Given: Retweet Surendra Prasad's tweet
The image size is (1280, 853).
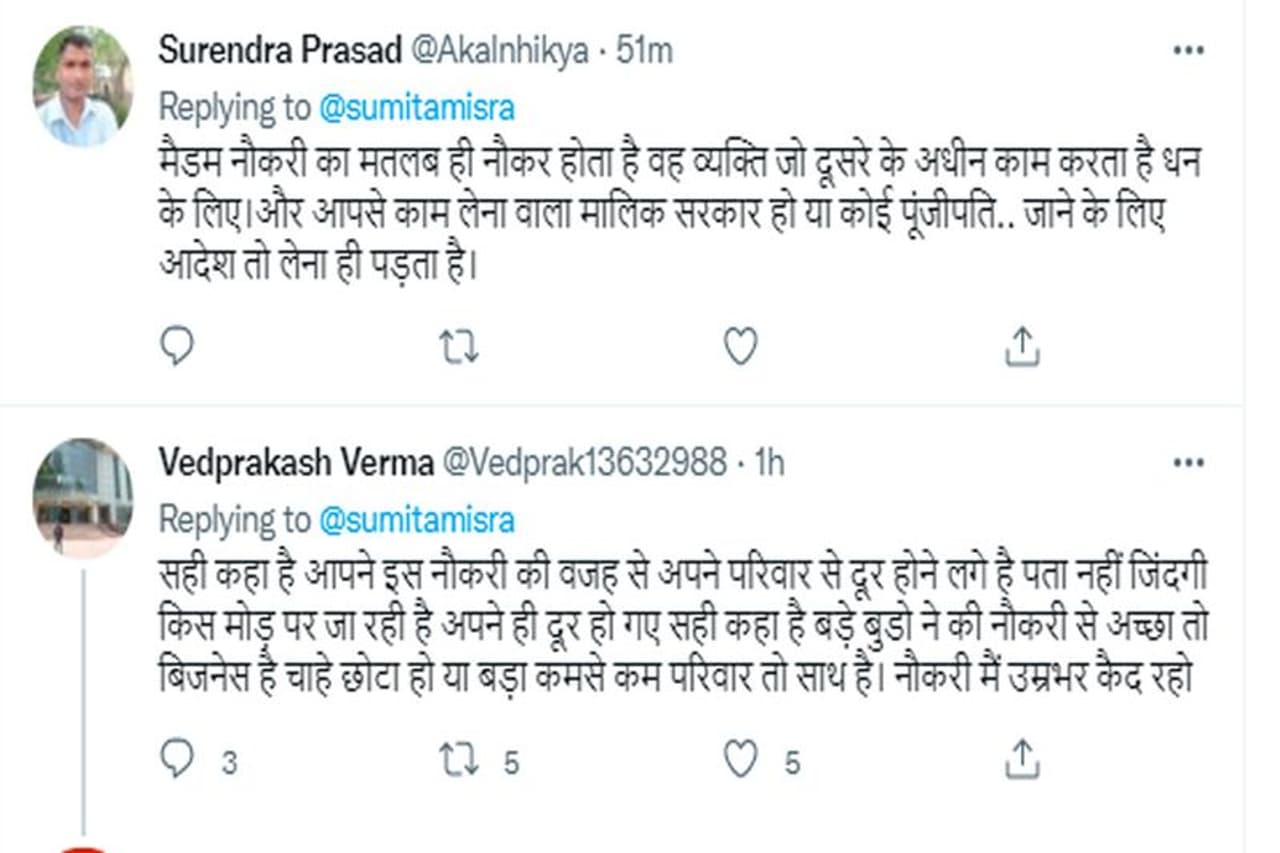Looking at the screenshot, I should coord(459,347).
